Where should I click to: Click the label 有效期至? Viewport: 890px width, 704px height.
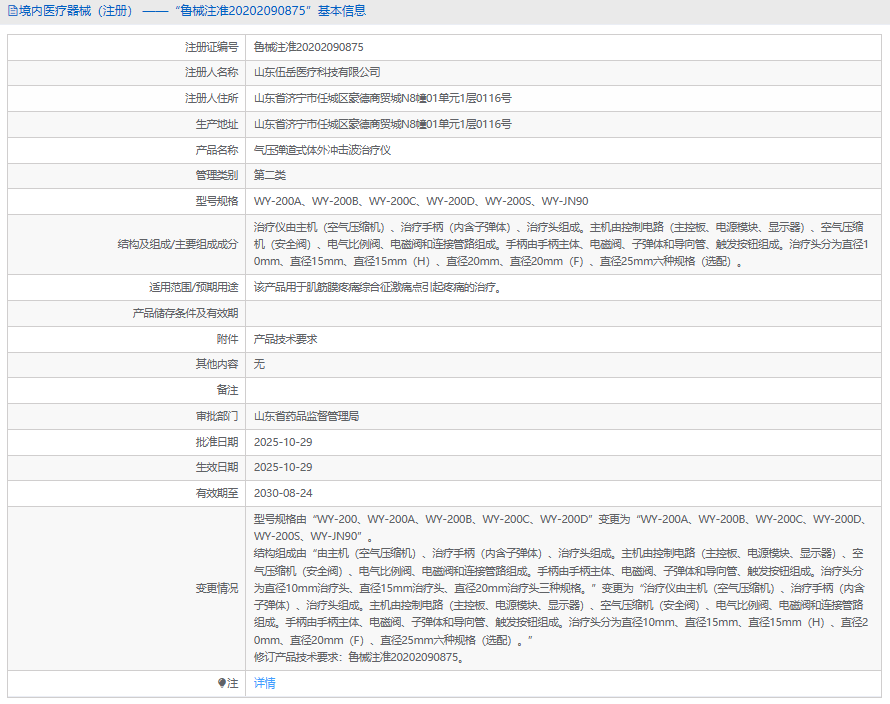tap(217, 493)
